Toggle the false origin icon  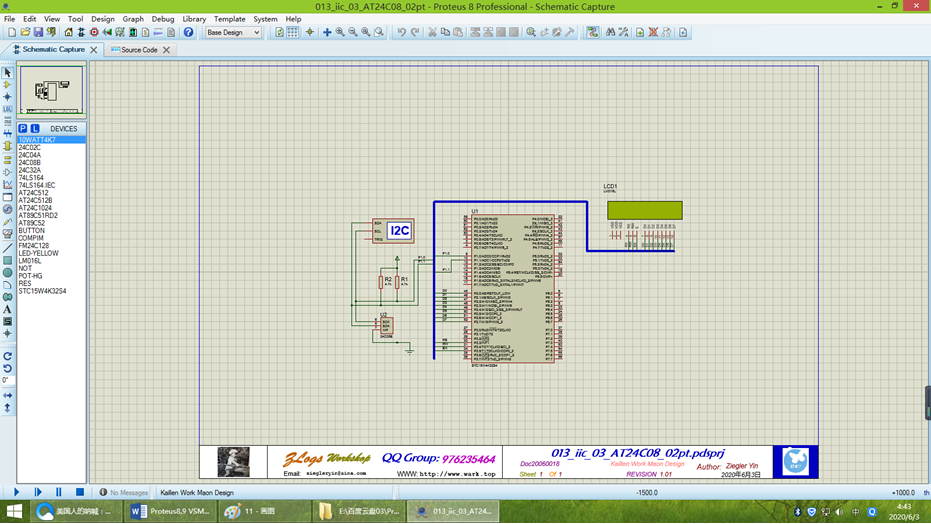(x=309, y=32)
